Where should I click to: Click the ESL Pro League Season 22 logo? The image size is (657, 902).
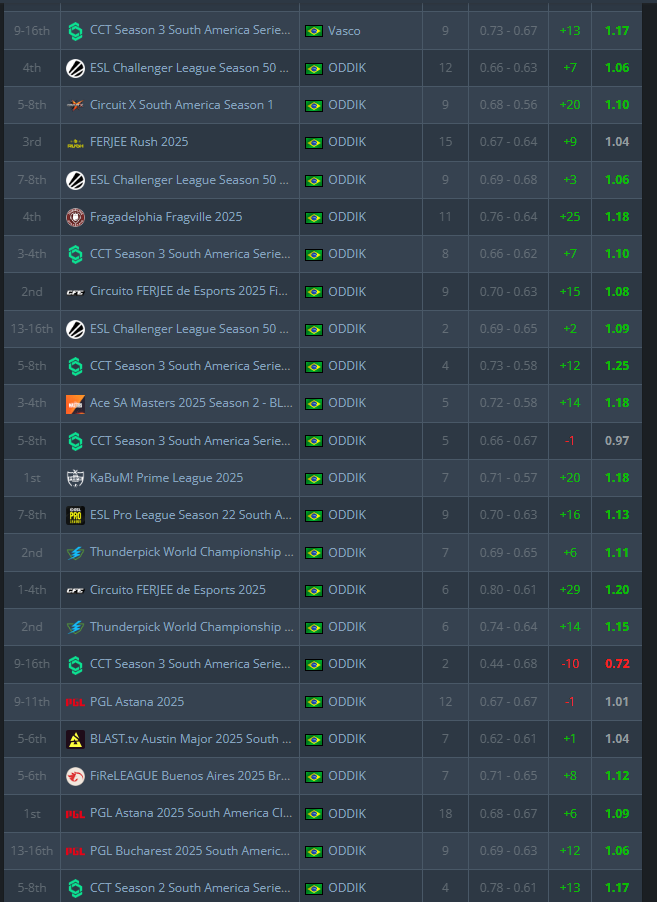click(75, 515)
